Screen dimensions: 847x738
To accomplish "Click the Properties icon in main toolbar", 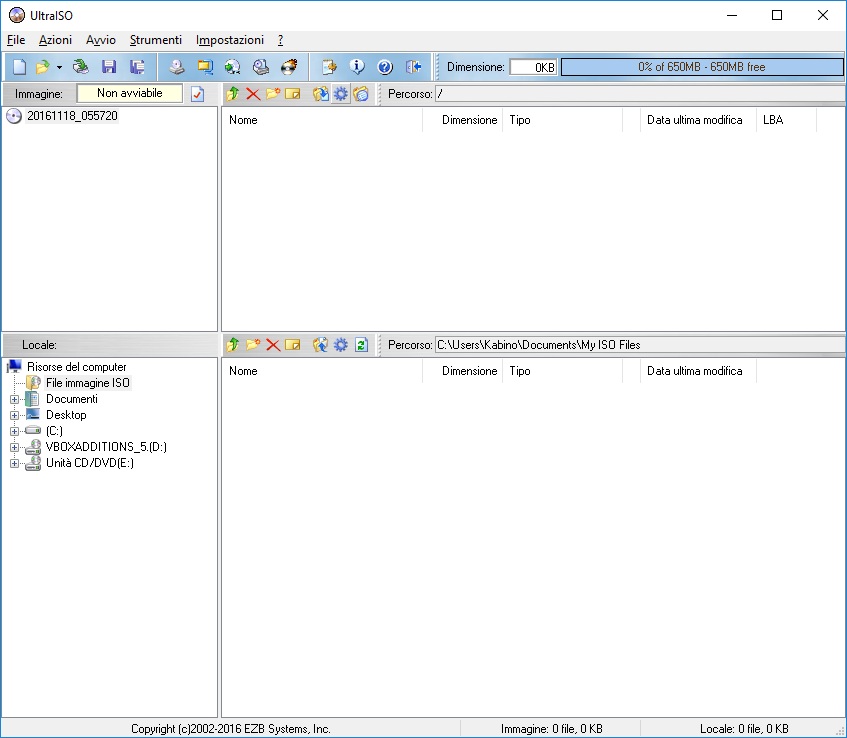I will pos(329,67).
